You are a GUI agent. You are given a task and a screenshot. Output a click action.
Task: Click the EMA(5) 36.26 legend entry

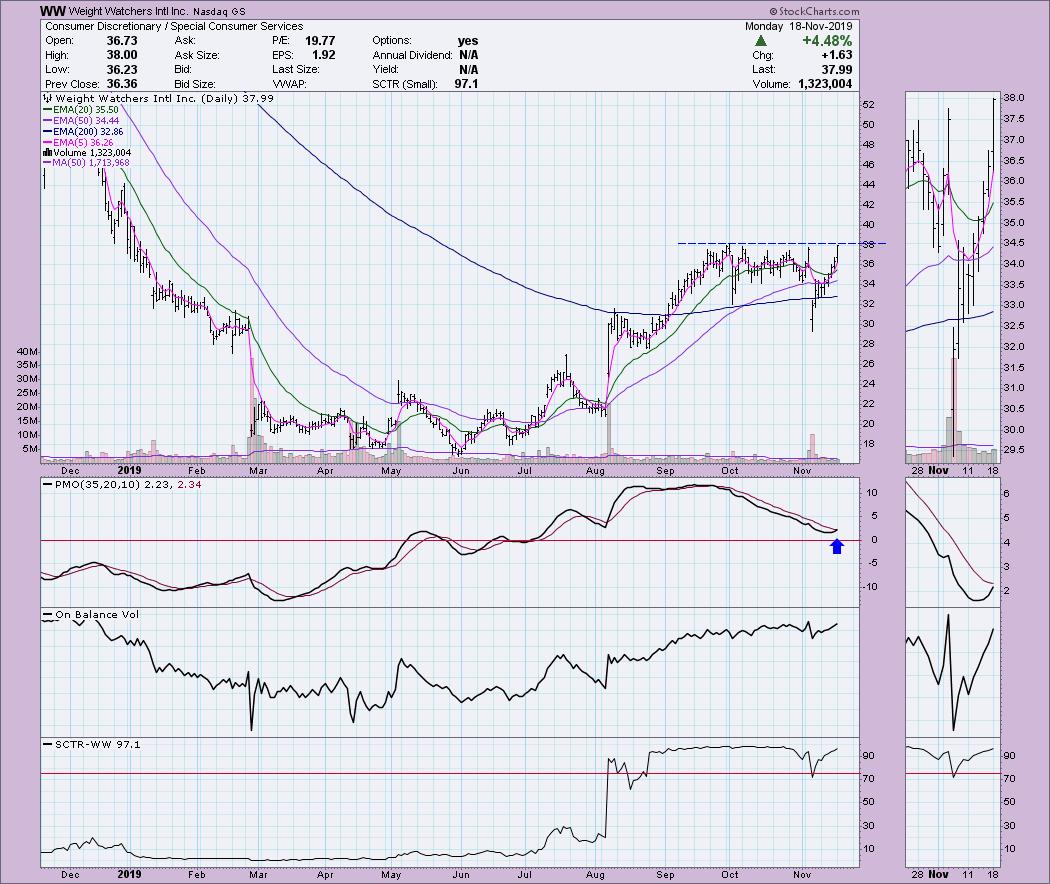click(78, 143)
